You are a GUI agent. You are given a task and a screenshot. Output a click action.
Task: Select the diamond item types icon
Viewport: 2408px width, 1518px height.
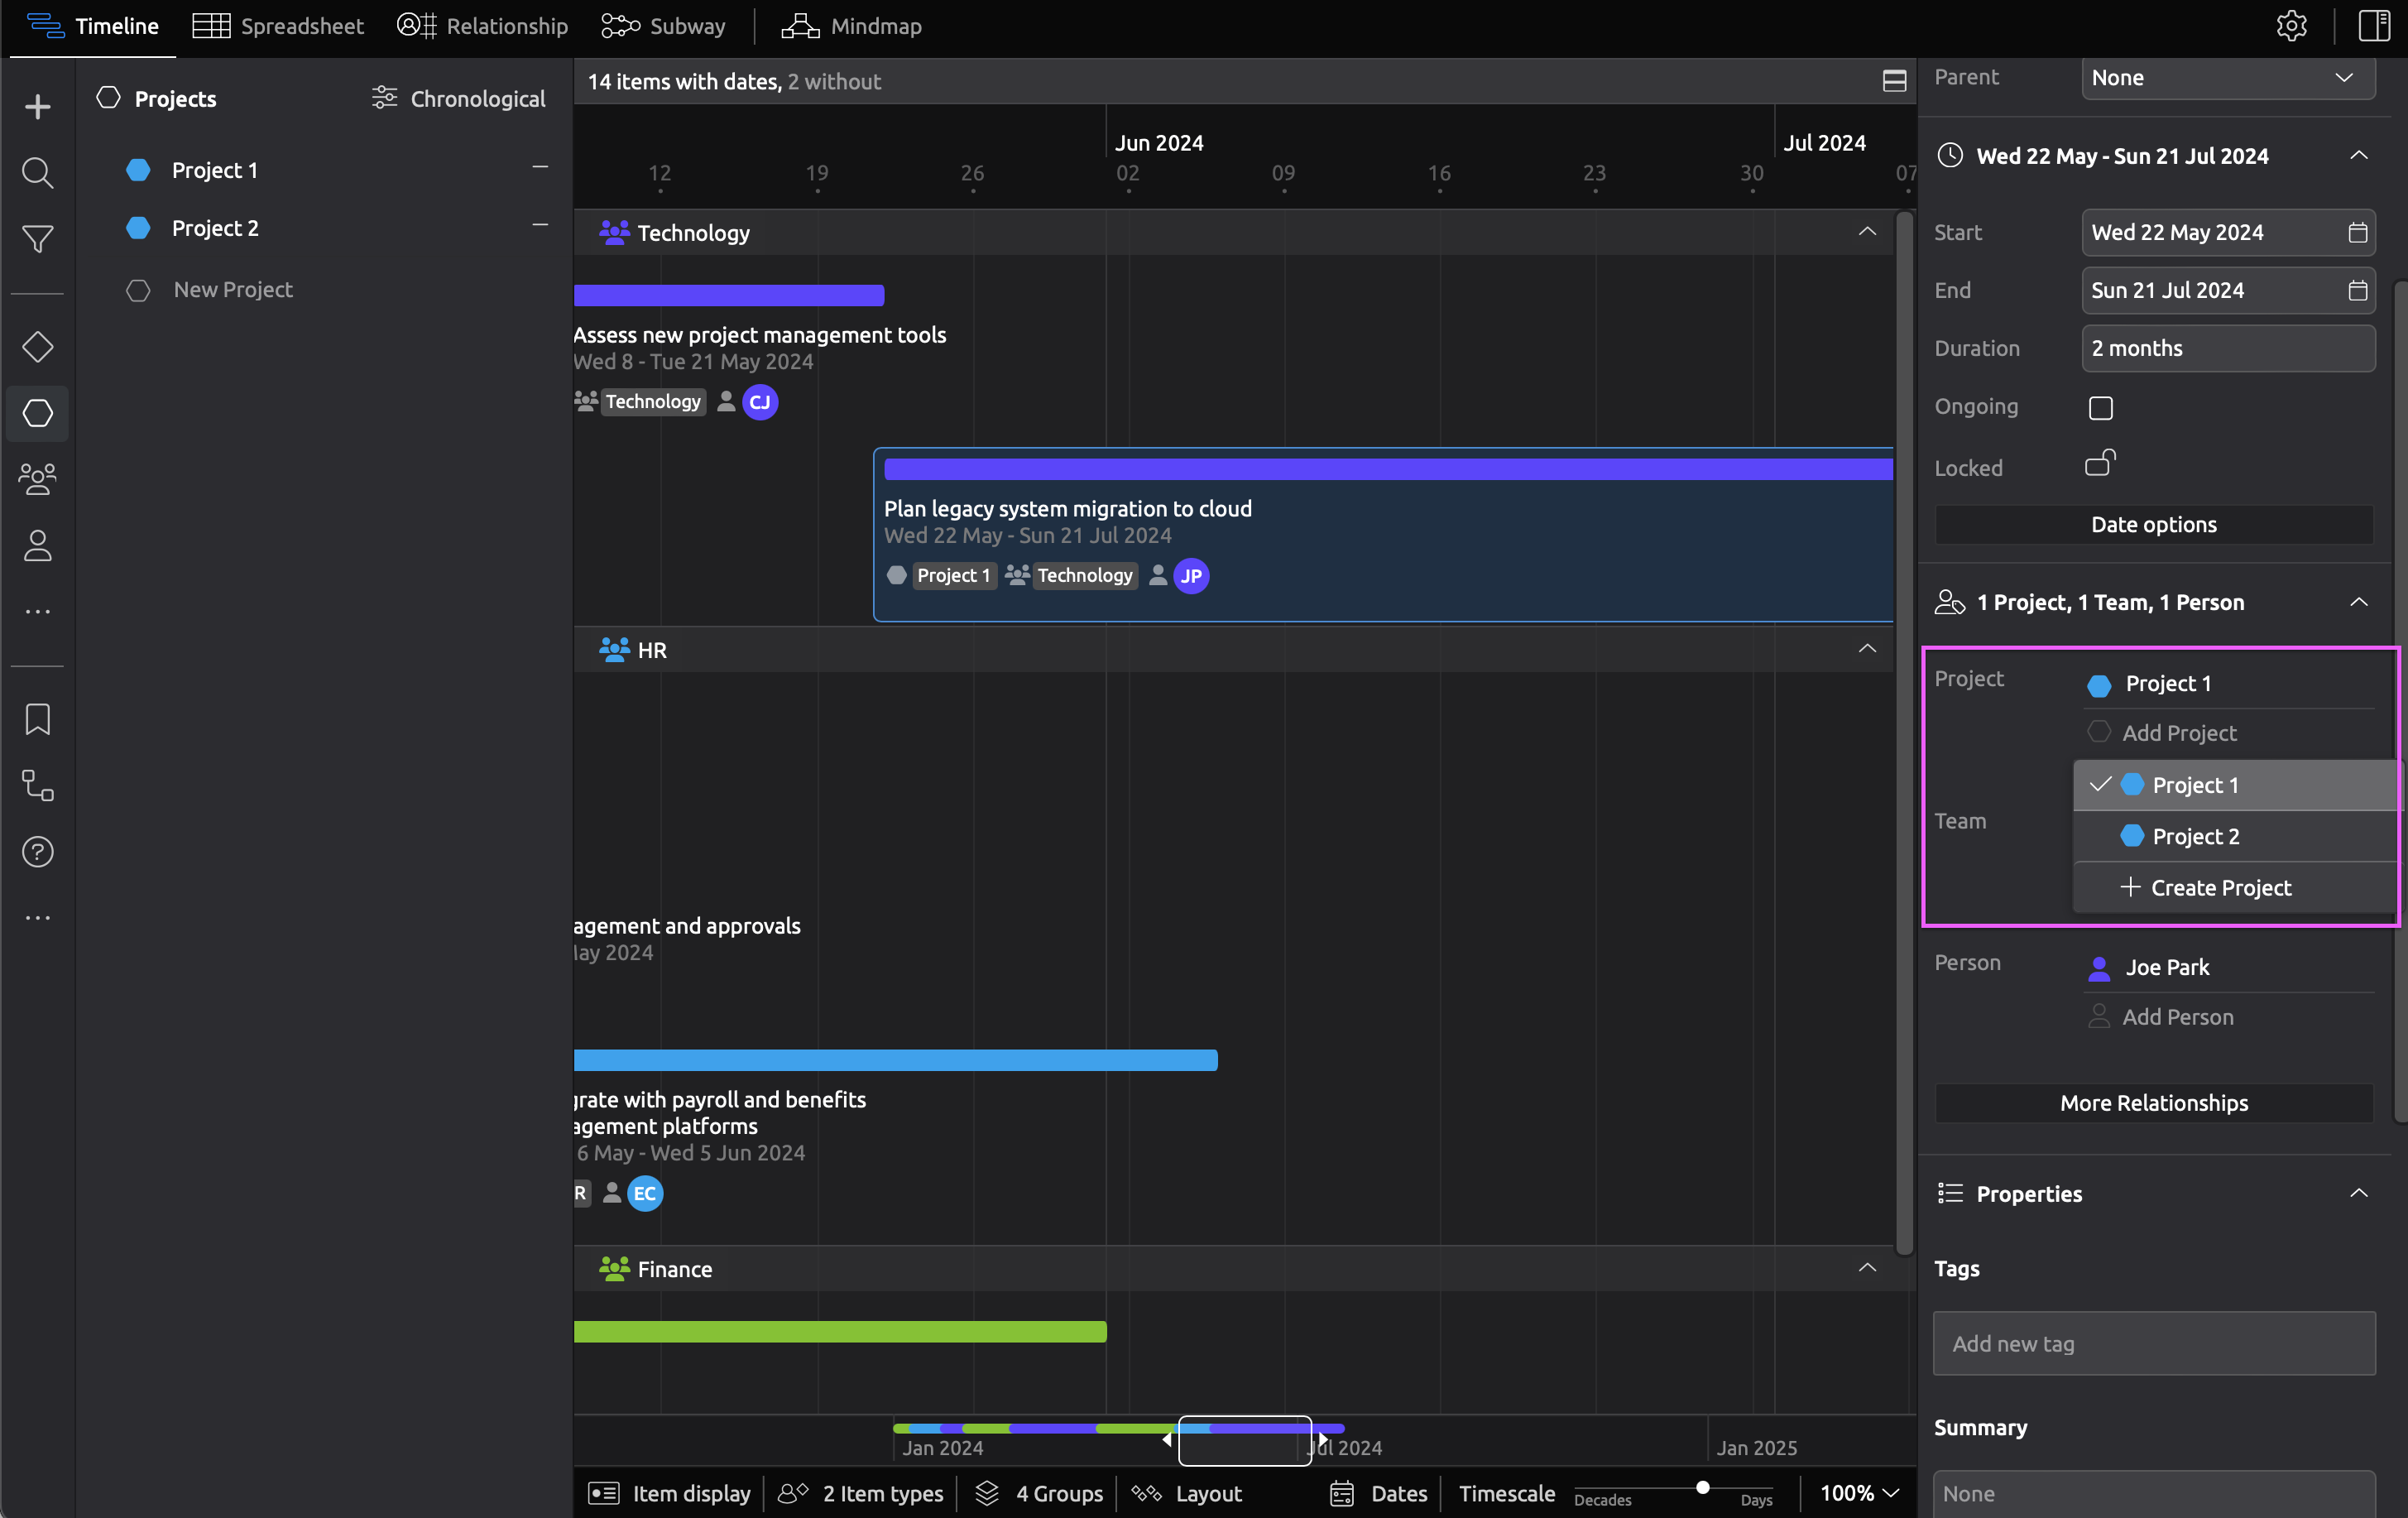pos(37,347)
